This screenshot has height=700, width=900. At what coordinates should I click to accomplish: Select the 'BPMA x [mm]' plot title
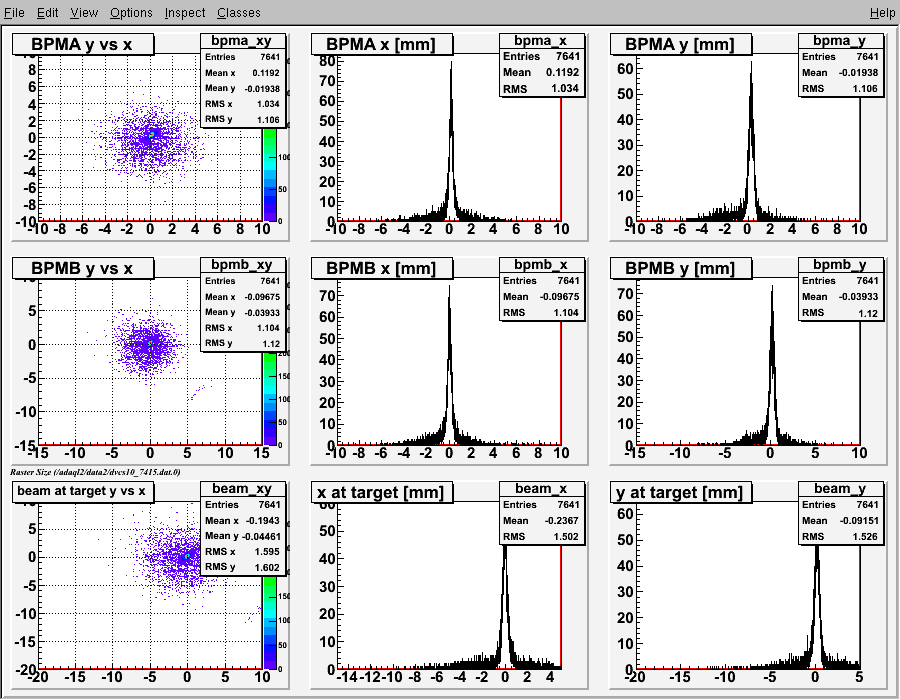[x=382, y=44]
